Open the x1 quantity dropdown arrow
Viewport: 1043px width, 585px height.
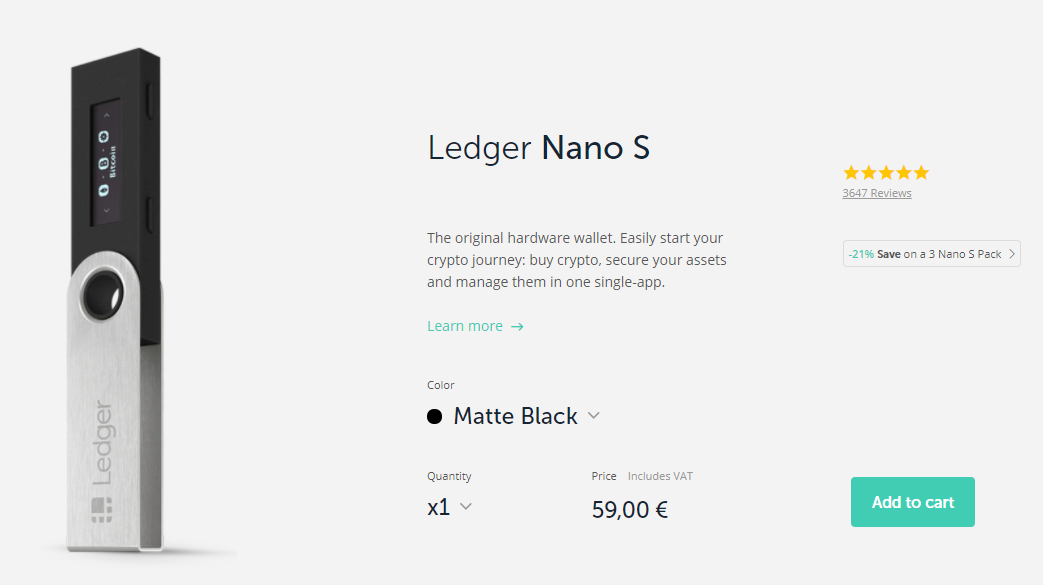465,507
